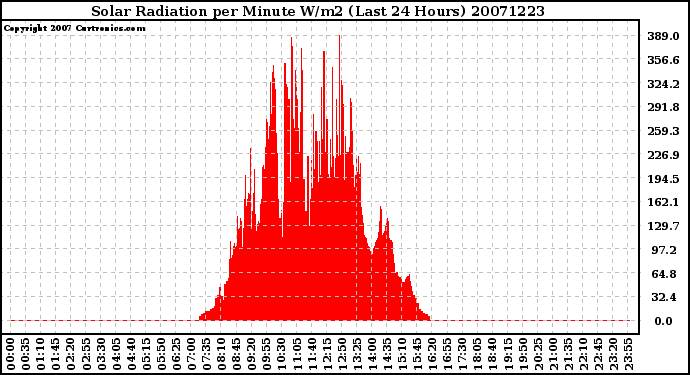Click the 129.7 y-axis value
Viewport: 690px width, 375px height.
(x=663, y=226)
